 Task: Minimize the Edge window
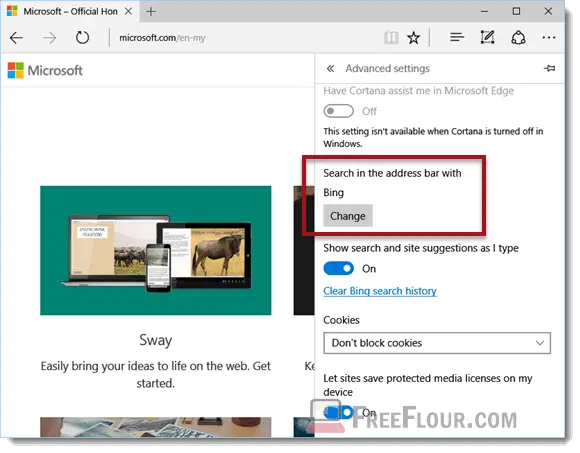[484, 11]
